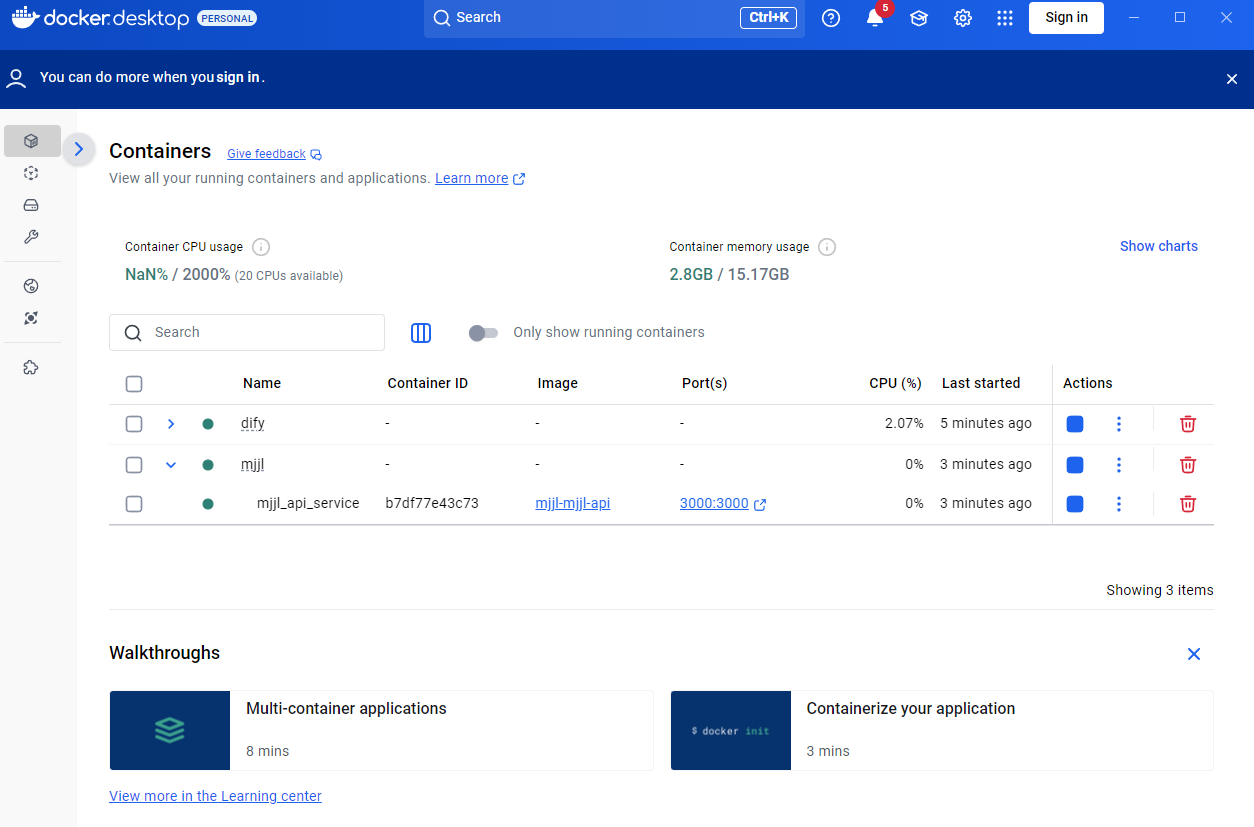This screenshot has height=827, width=1254.
Task: Delete the mjjl_api_service container
Action: coord(1188,504)
